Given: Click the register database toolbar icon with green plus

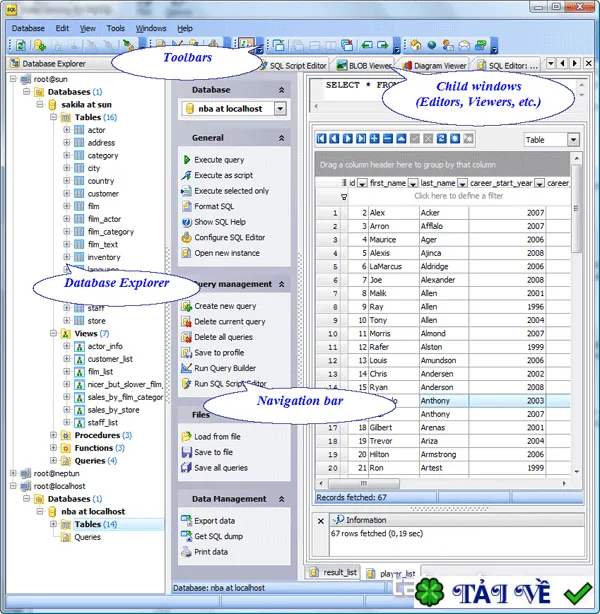Looking at the screenshot, I should coord(40,45).
